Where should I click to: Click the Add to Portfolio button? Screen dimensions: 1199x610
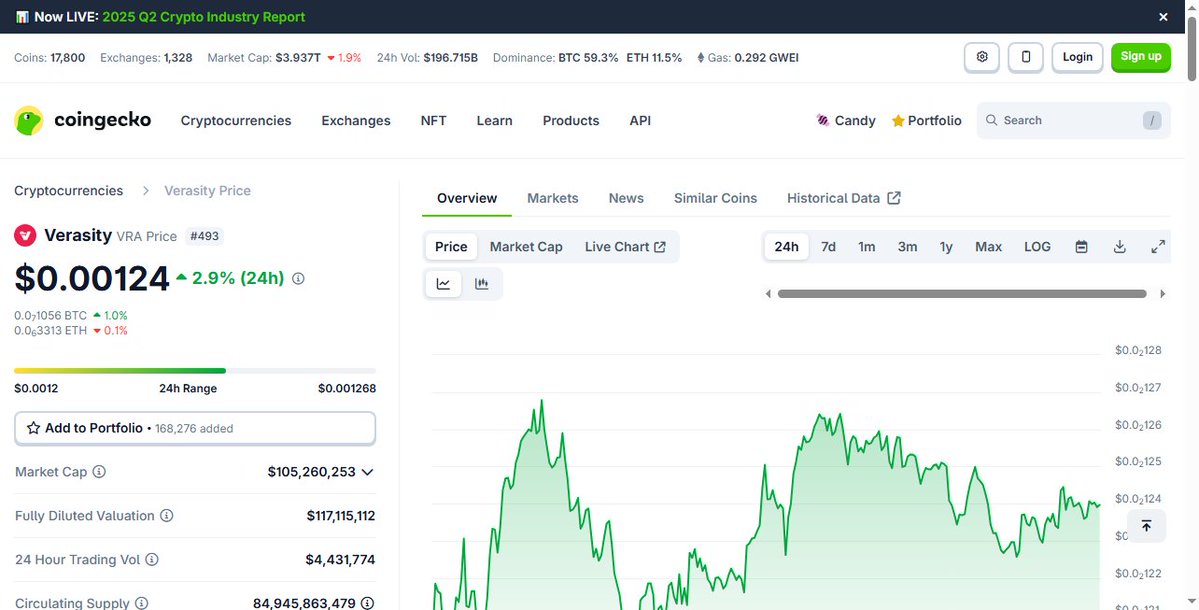click(195, 428)
